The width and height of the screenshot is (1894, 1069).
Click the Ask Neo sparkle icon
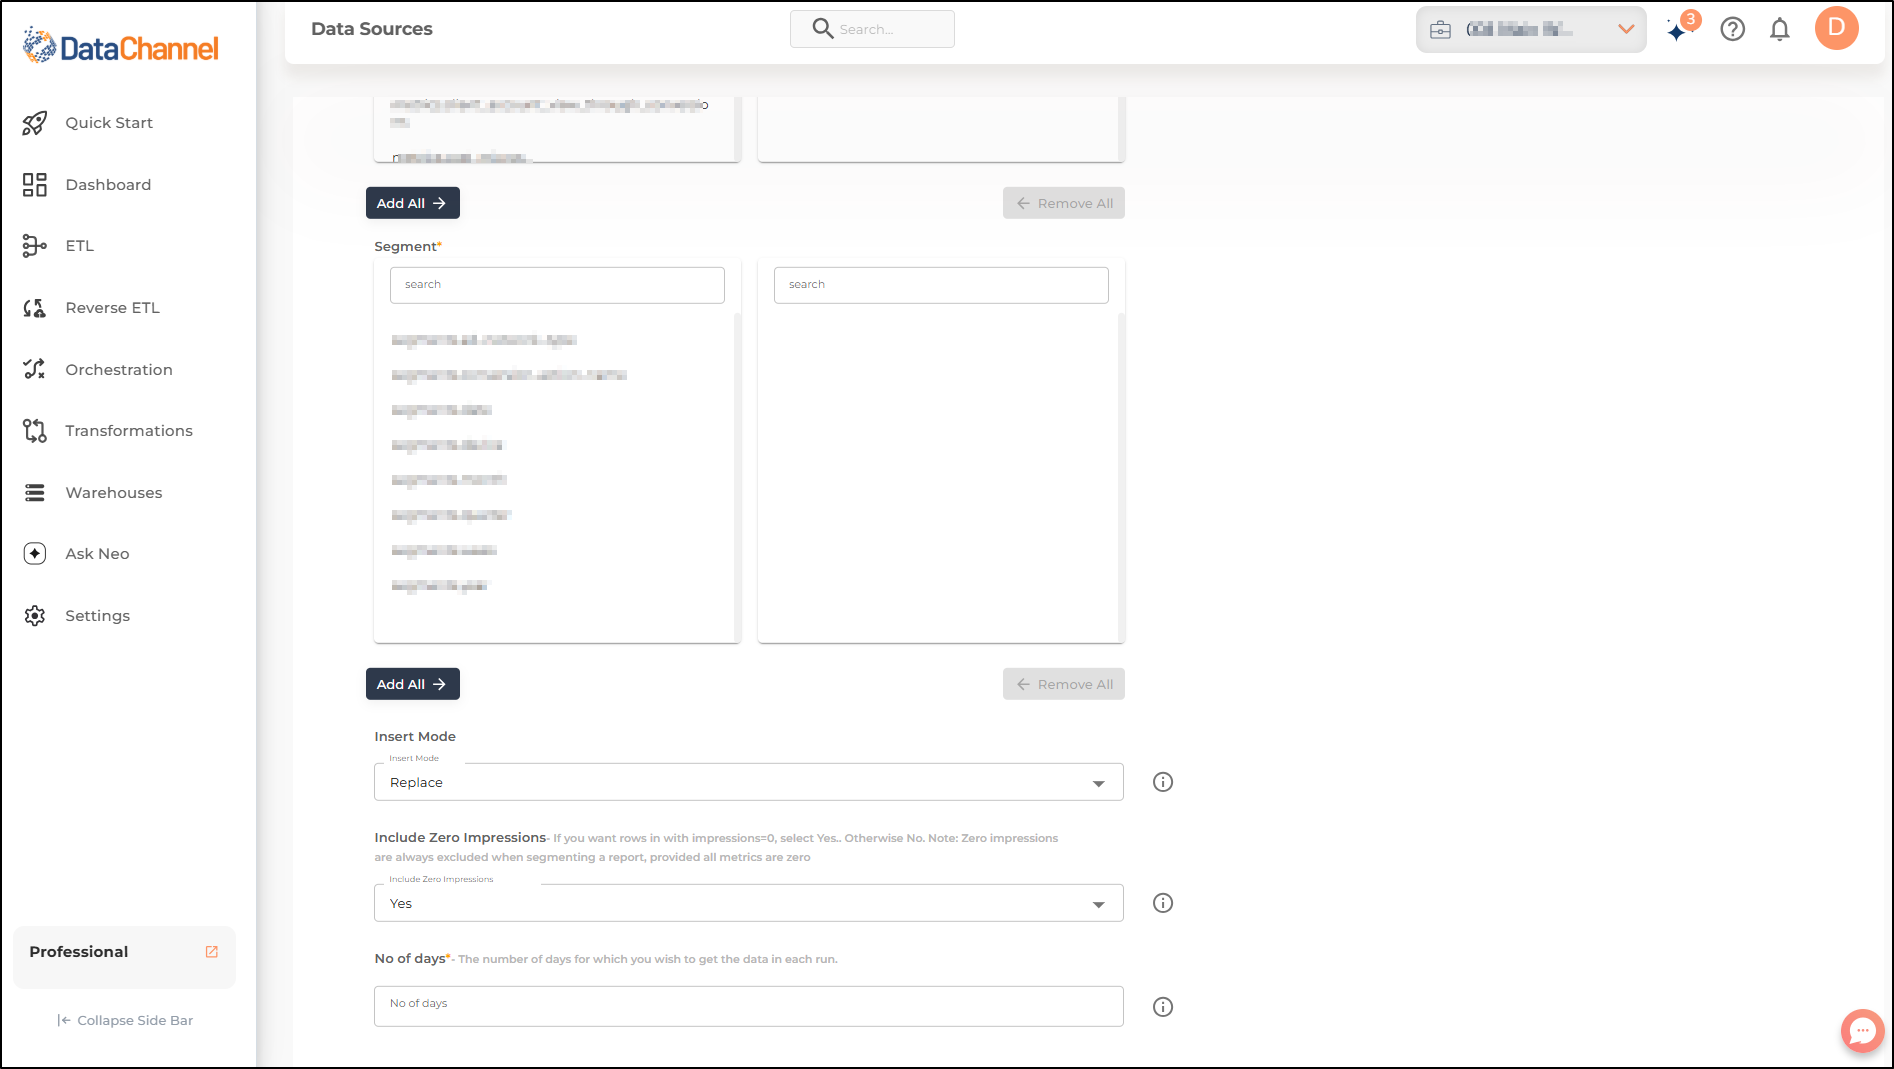tap(35, 554)
